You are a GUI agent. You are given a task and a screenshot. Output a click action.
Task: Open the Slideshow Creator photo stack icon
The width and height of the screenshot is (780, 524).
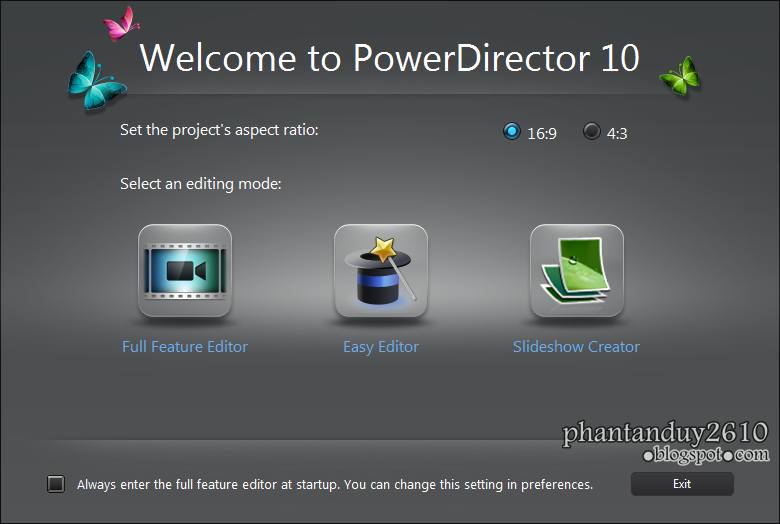[577, 271]
